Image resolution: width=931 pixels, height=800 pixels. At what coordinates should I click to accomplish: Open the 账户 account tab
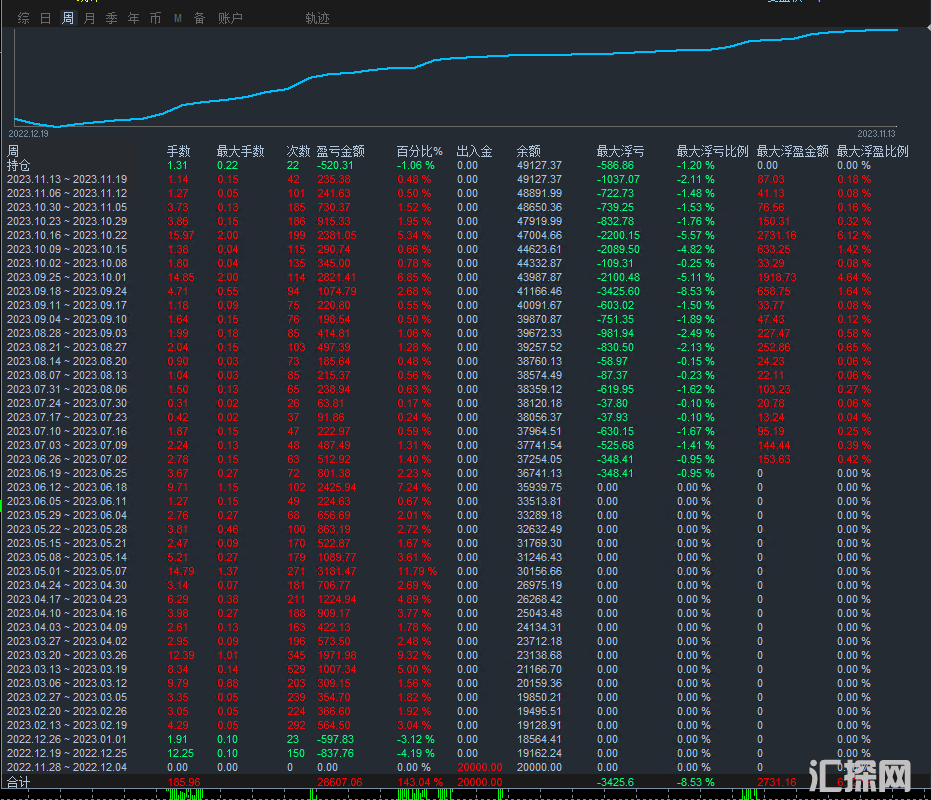[230, 18]
